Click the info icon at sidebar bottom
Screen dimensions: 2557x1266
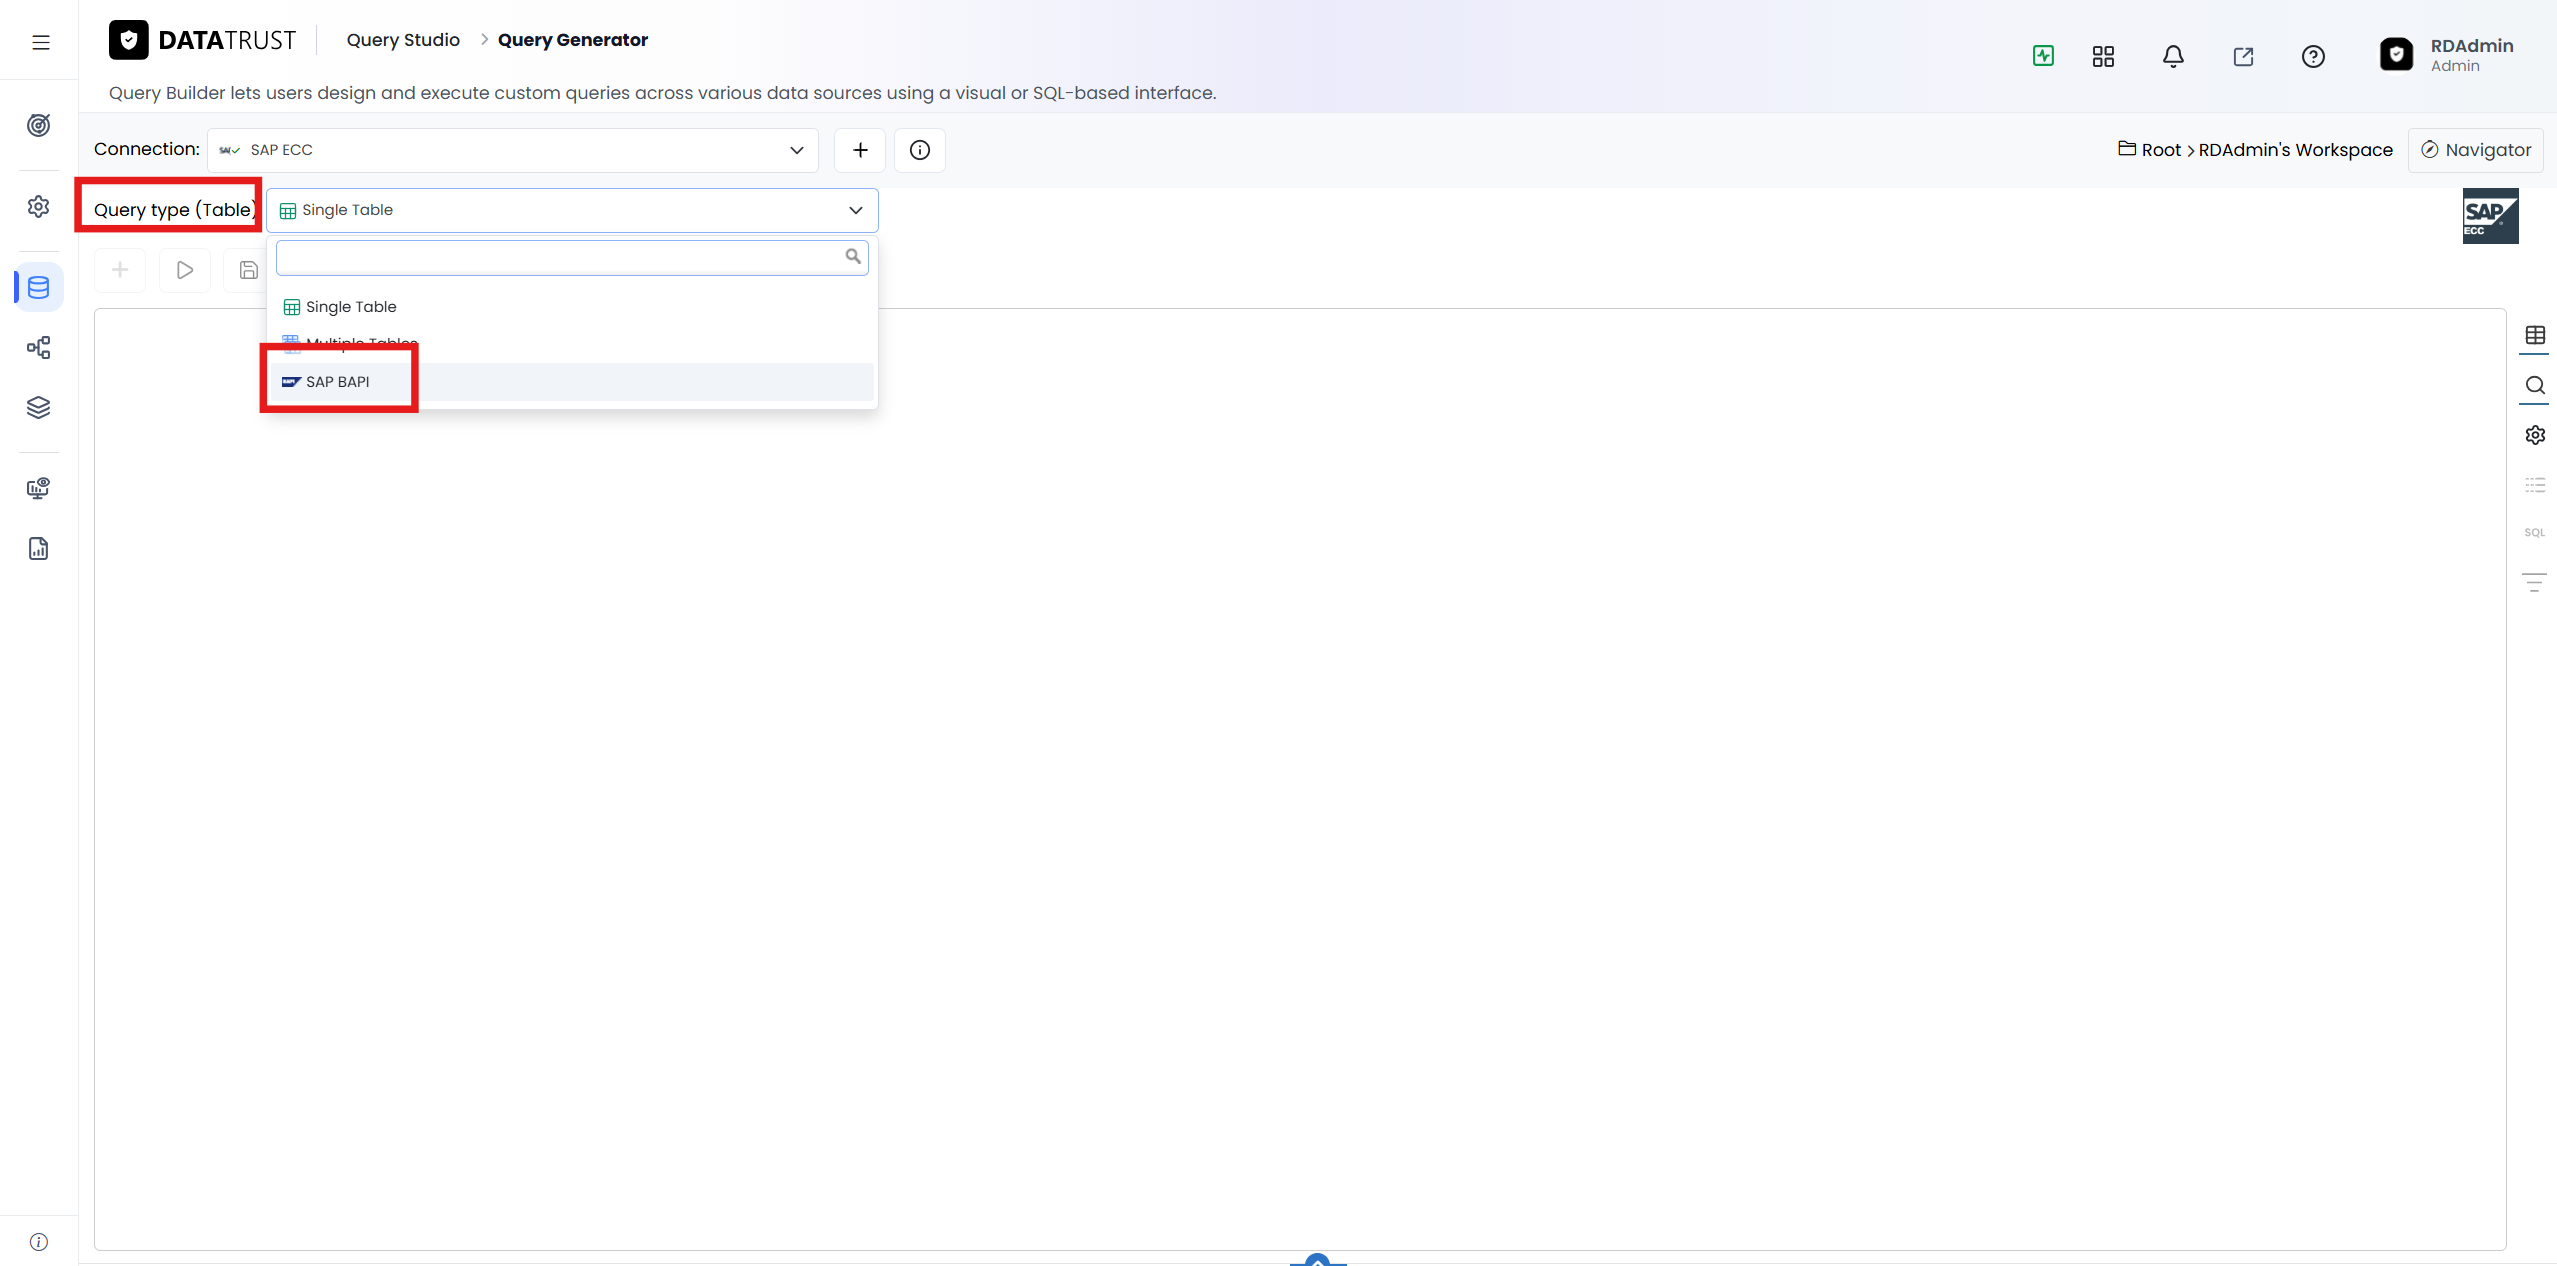39,1242
